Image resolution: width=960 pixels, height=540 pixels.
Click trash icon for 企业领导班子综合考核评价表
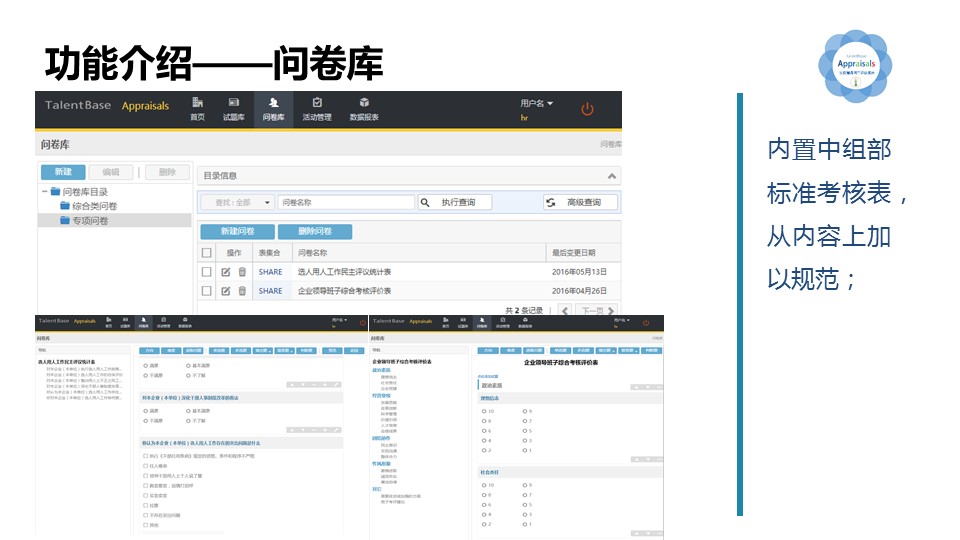click(242, 291)
